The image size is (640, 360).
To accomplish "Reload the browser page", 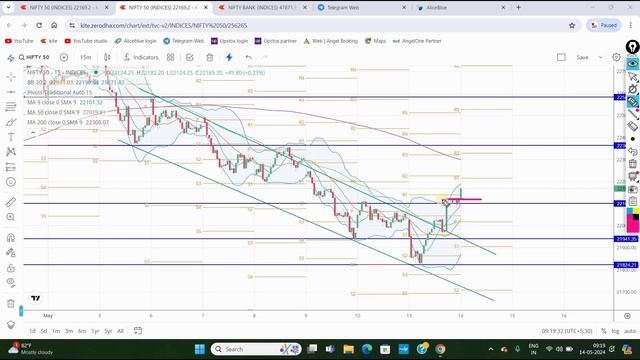I will (39, 25).
